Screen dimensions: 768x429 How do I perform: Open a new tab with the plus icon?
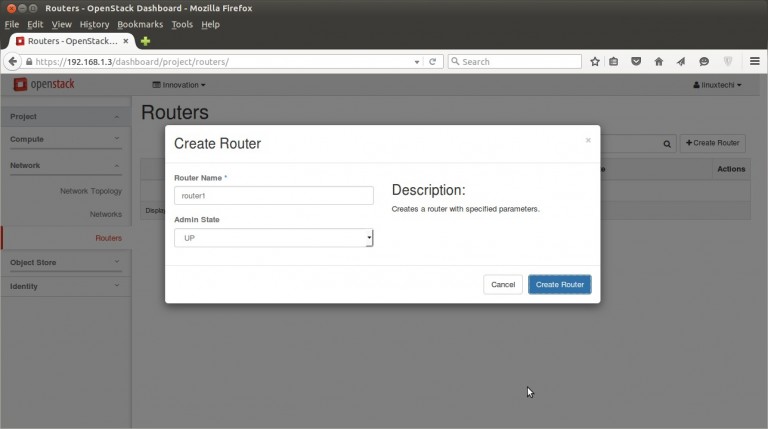tap(145, 41)
